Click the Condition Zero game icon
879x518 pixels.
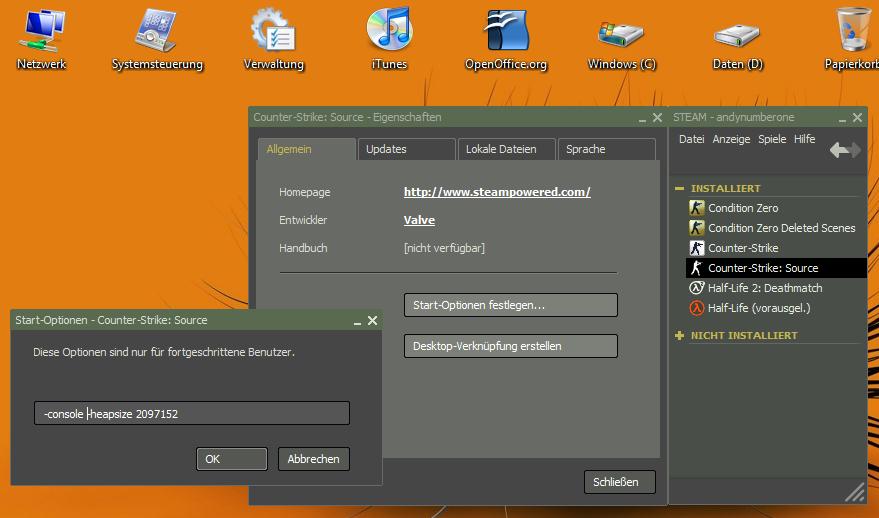tap(696, 208)
